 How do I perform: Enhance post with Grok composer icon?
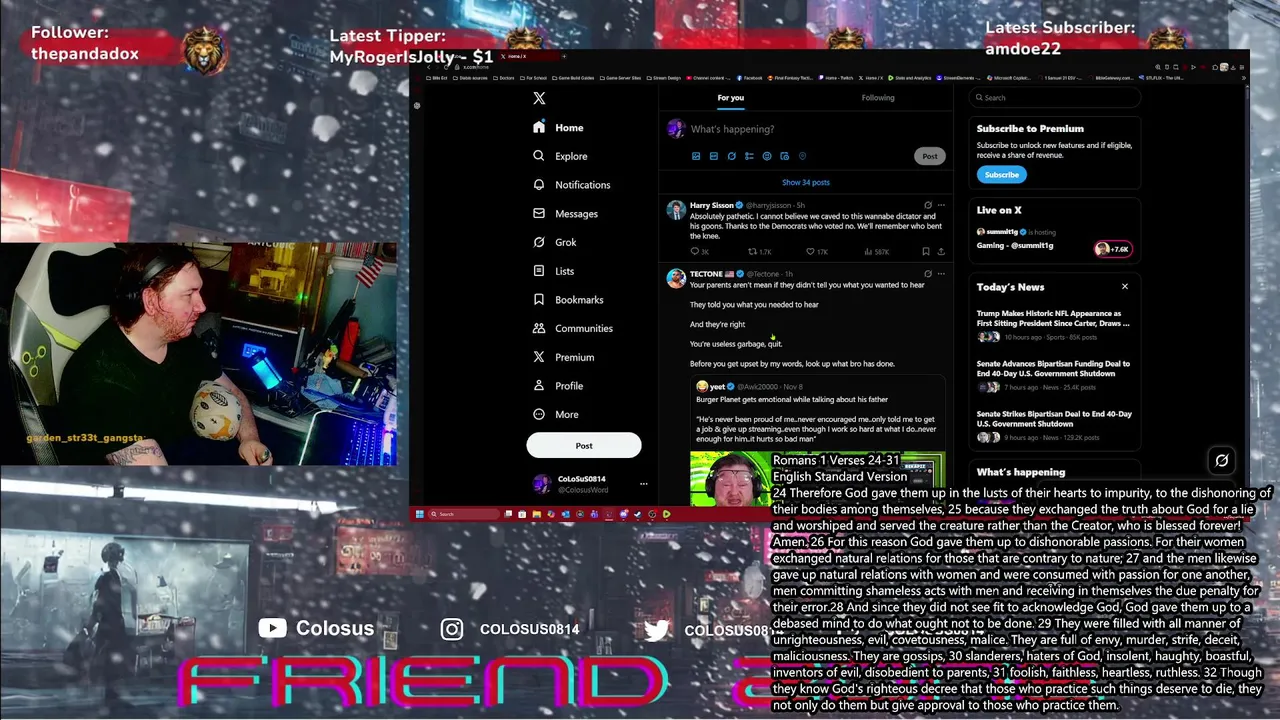tap(731, 156)
